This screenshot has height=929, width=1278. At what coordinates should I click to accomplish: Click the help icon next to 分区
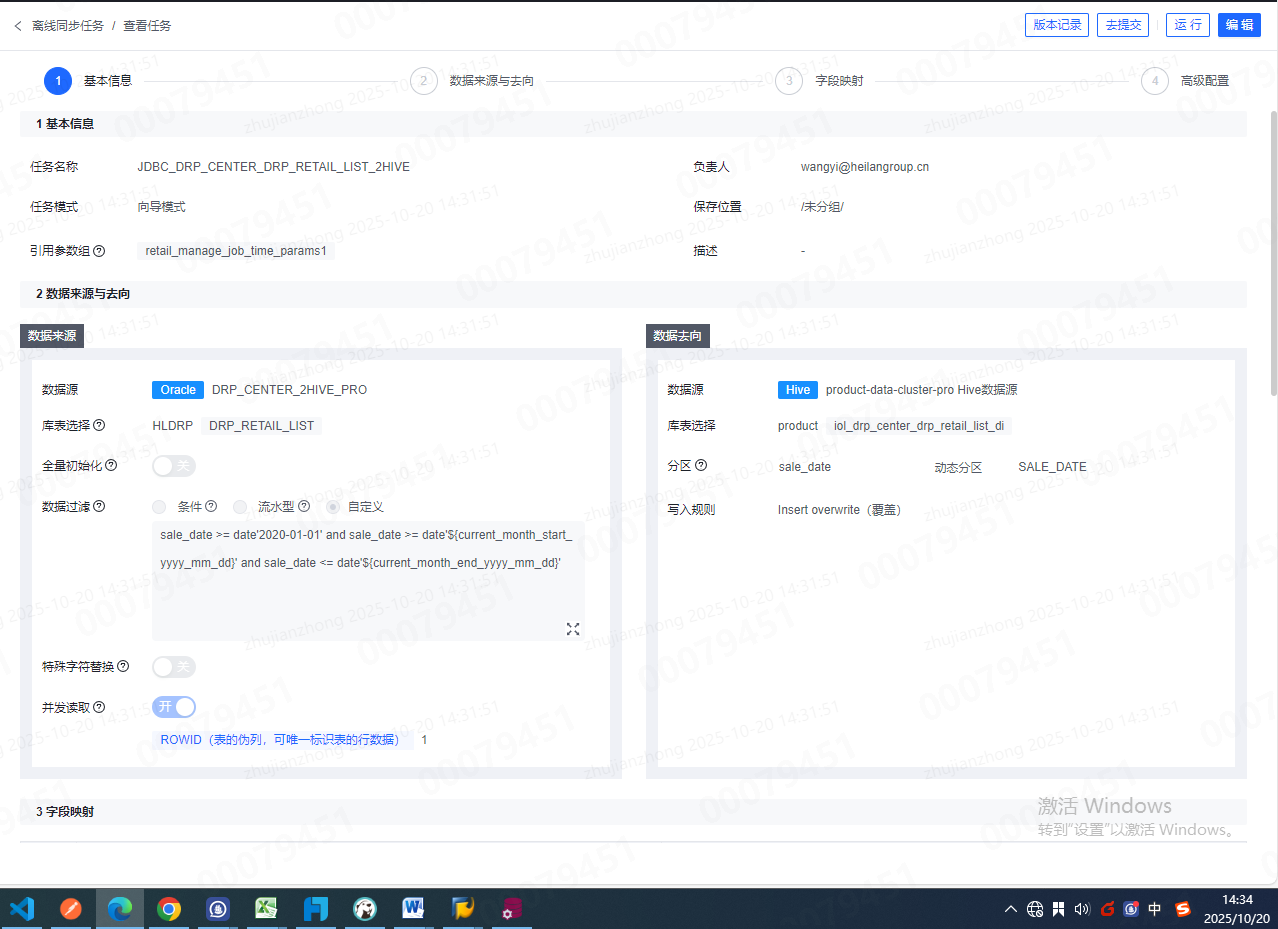click(701, 466)
